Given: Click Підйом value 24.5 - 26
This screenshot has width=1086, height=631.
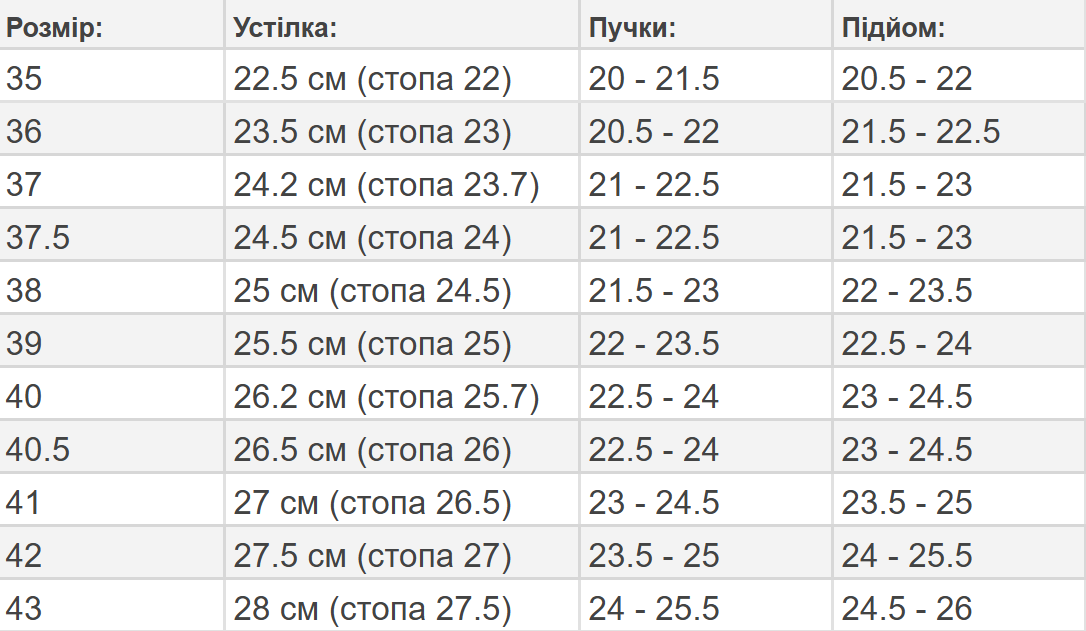Looking at the screenshot, I should pos(907,609).
